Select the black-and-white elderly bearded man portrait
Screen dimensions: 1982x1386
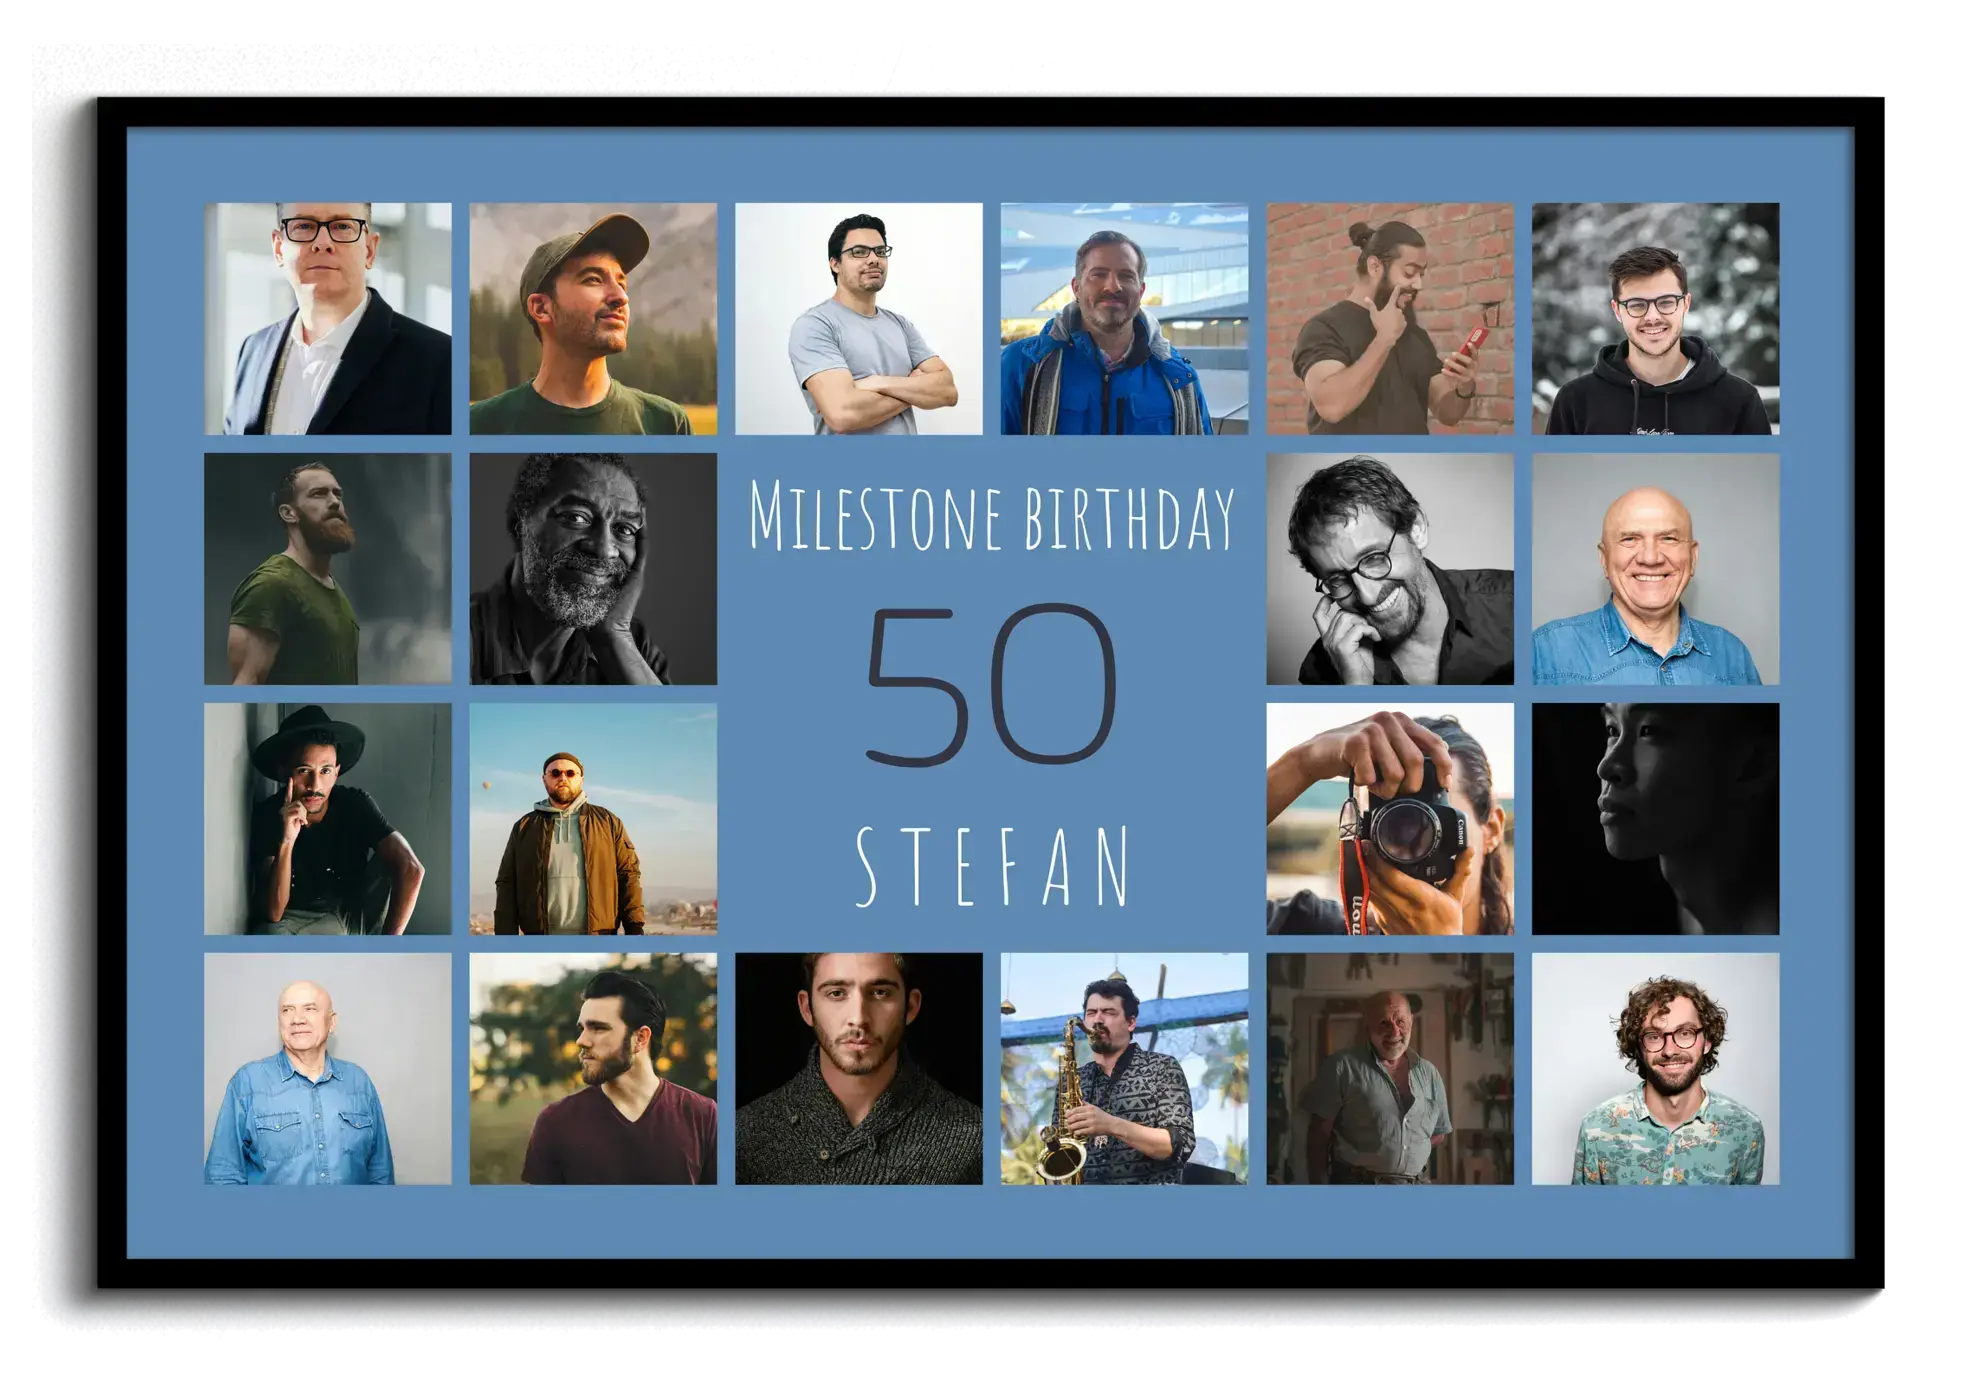click(x=593, y=568)
